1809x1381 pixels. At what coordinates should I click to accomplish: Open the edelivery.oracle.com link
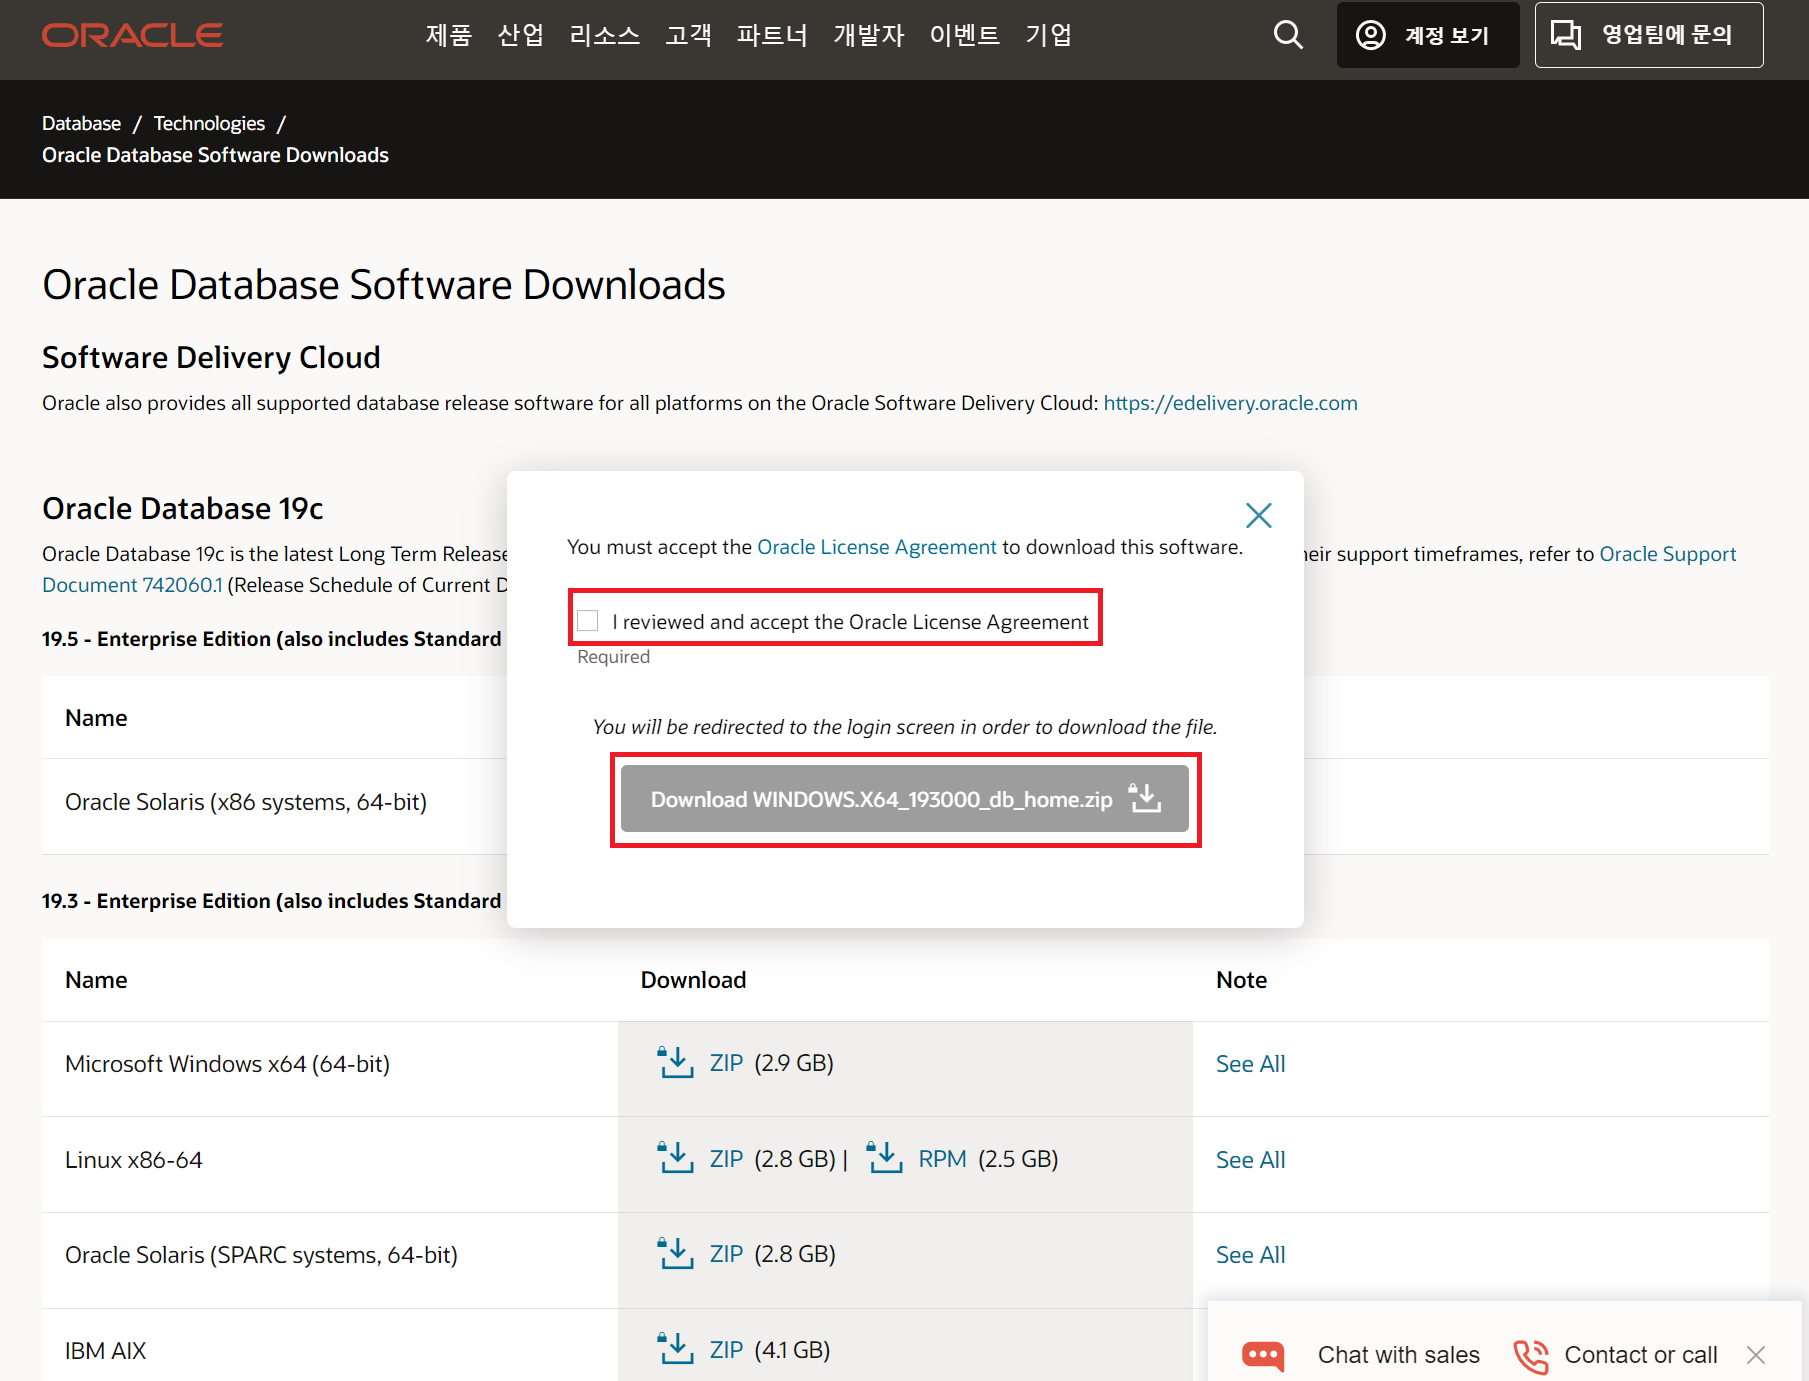[x=1231, y=403]
